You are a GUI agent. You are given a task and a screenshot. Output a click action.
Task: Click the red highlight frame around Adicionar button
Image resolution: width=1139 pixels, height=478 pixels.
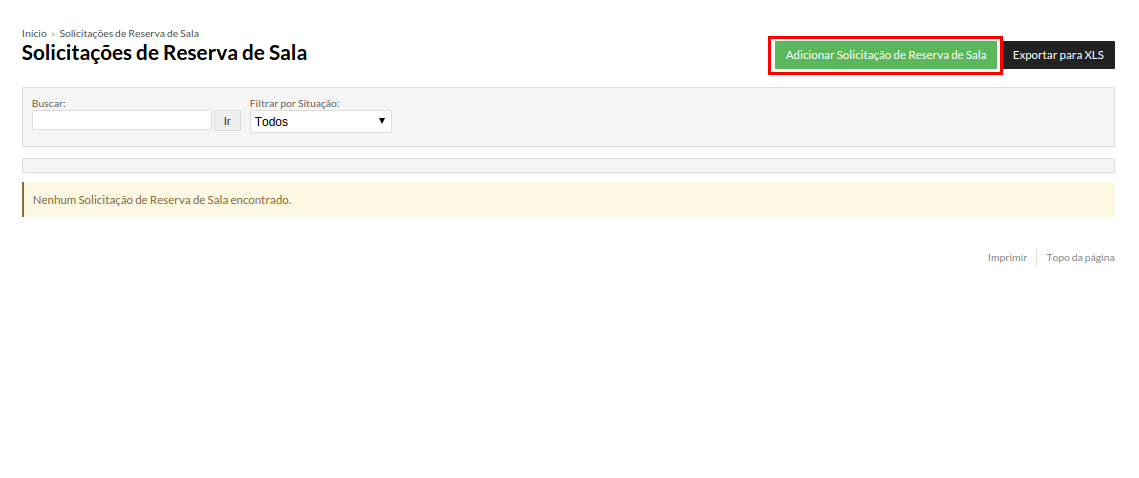pyautogui.click(x=885, y=39)
